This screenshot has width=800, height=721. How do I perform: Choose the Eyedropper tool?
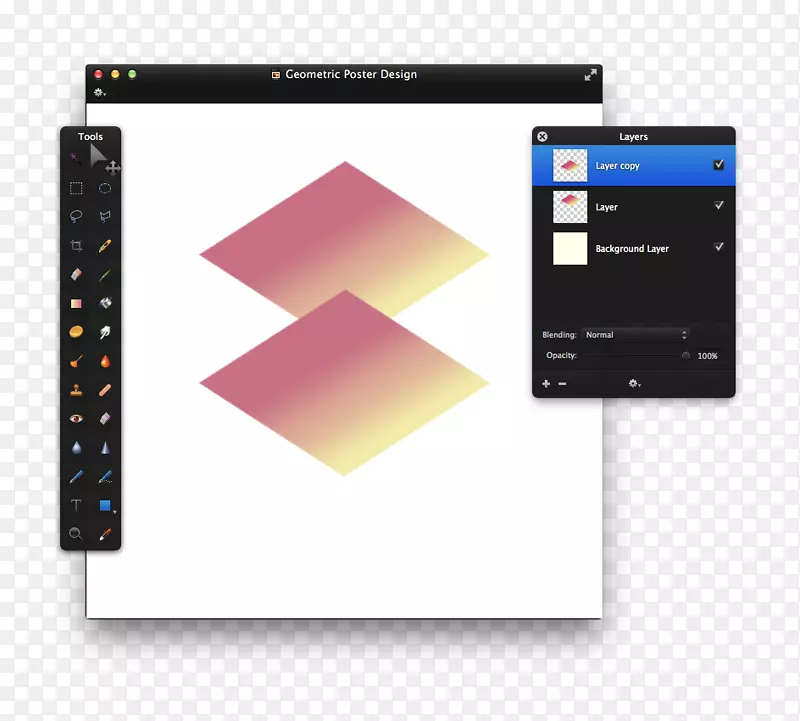pyautogui.click(x=105, y=533)
